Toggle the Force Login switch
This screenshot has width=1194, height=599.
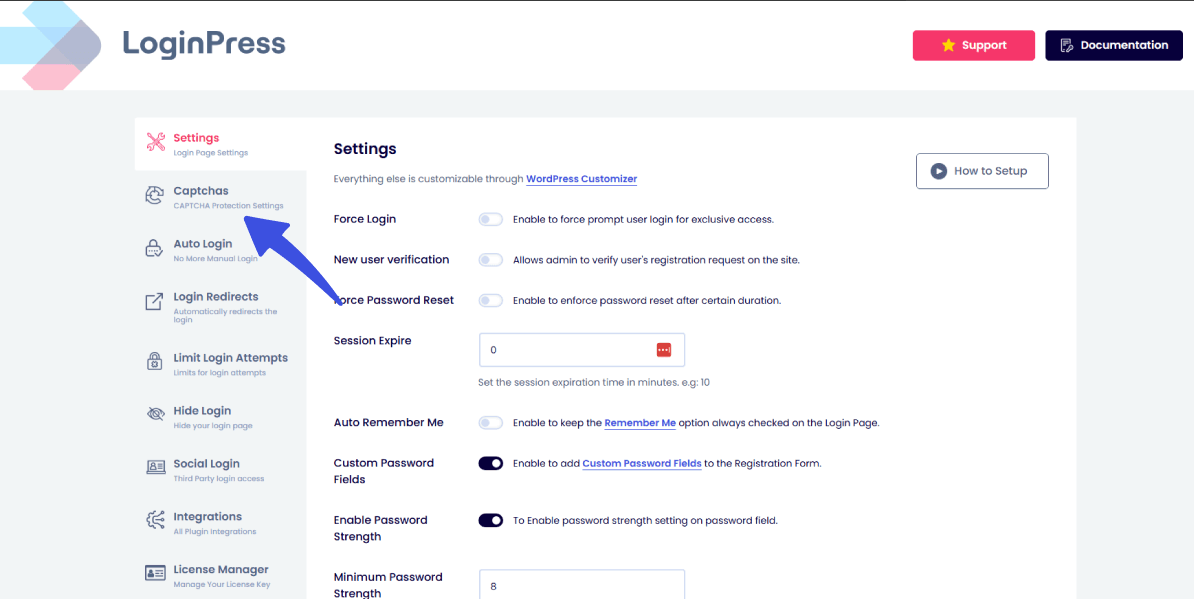[x=491, y=219]
